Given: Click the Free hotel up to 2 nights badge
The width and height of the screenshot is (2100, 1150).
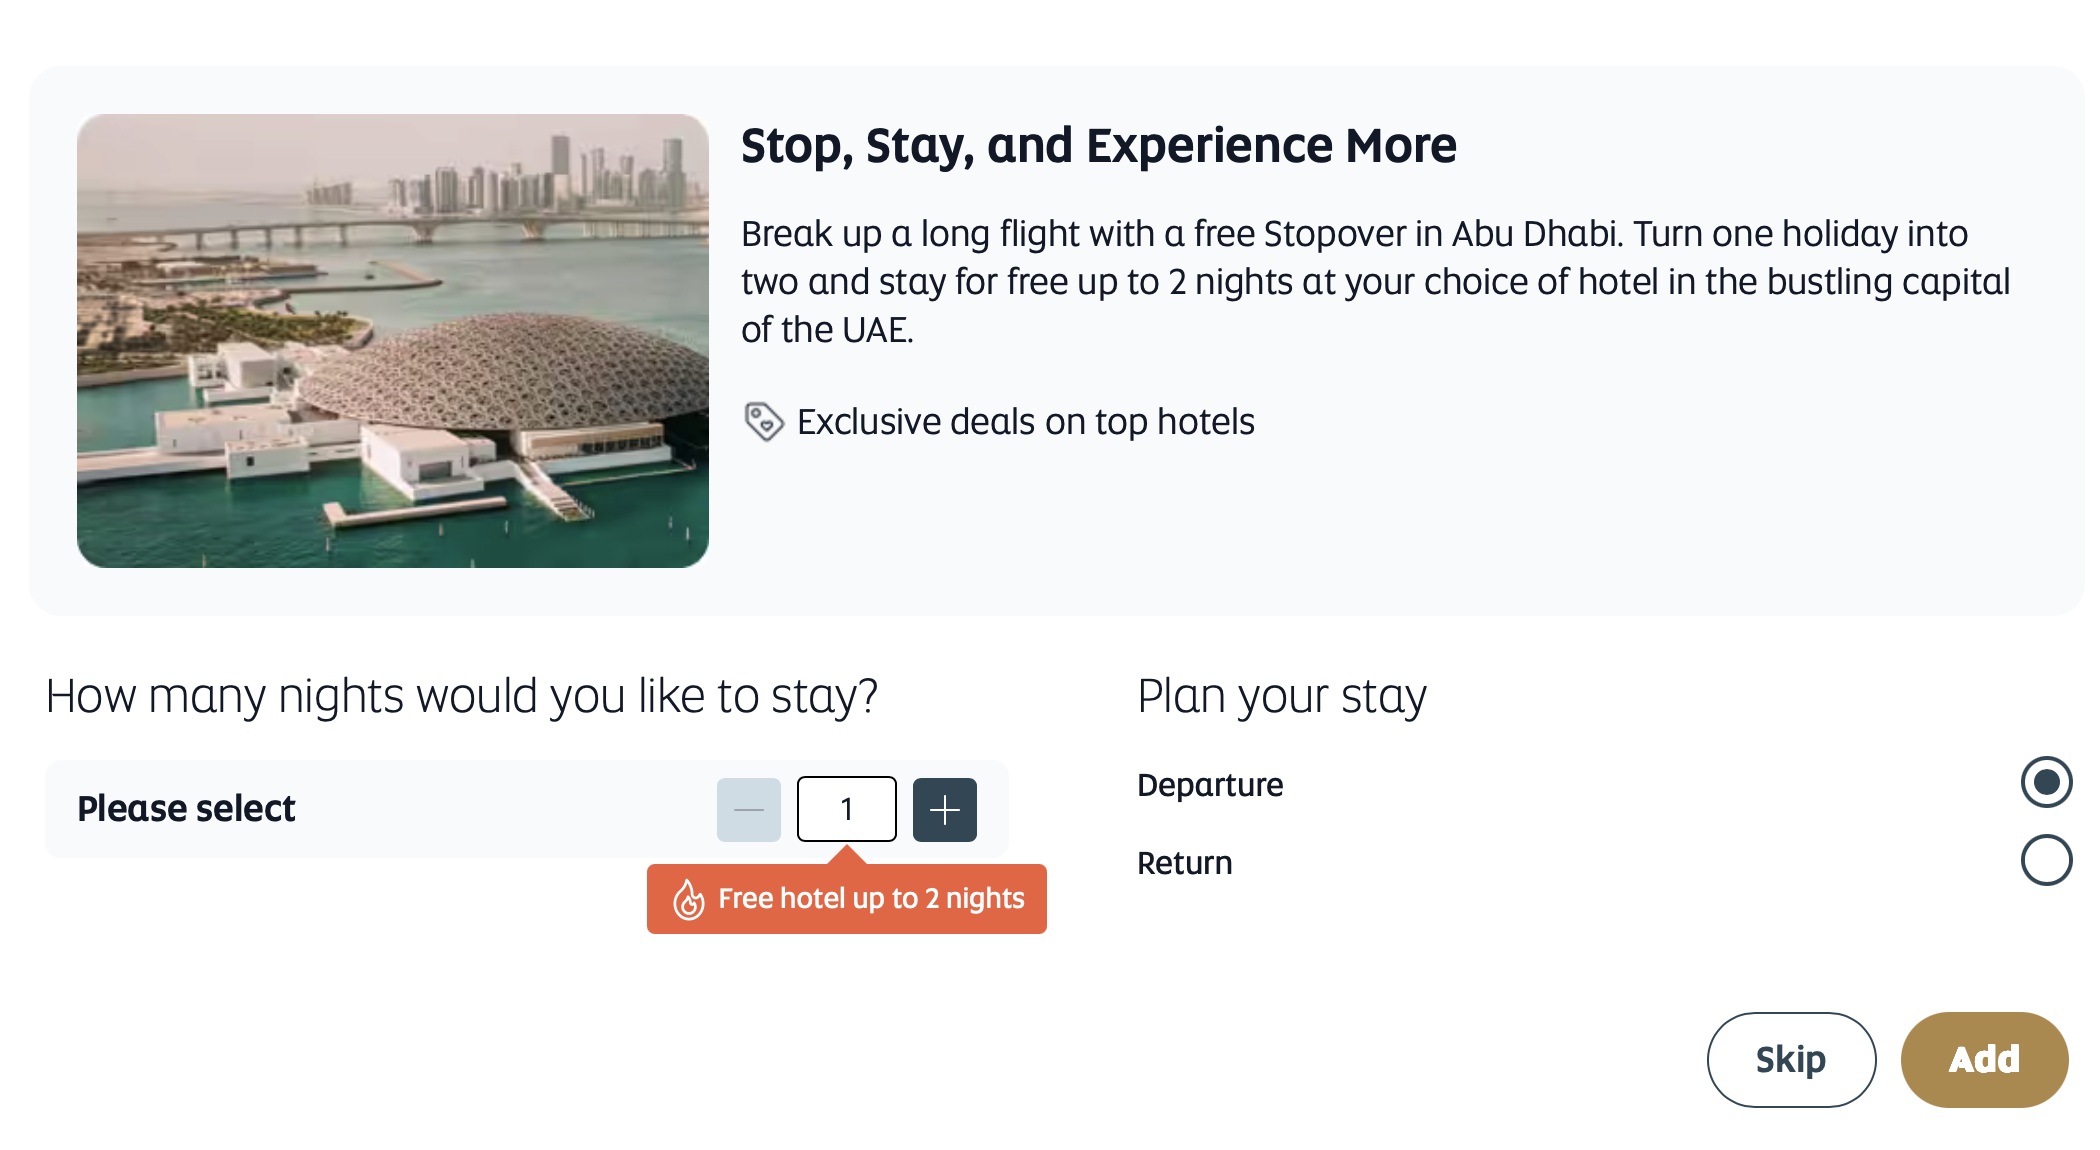Looking at the screenshot, I should pos(846,898).
